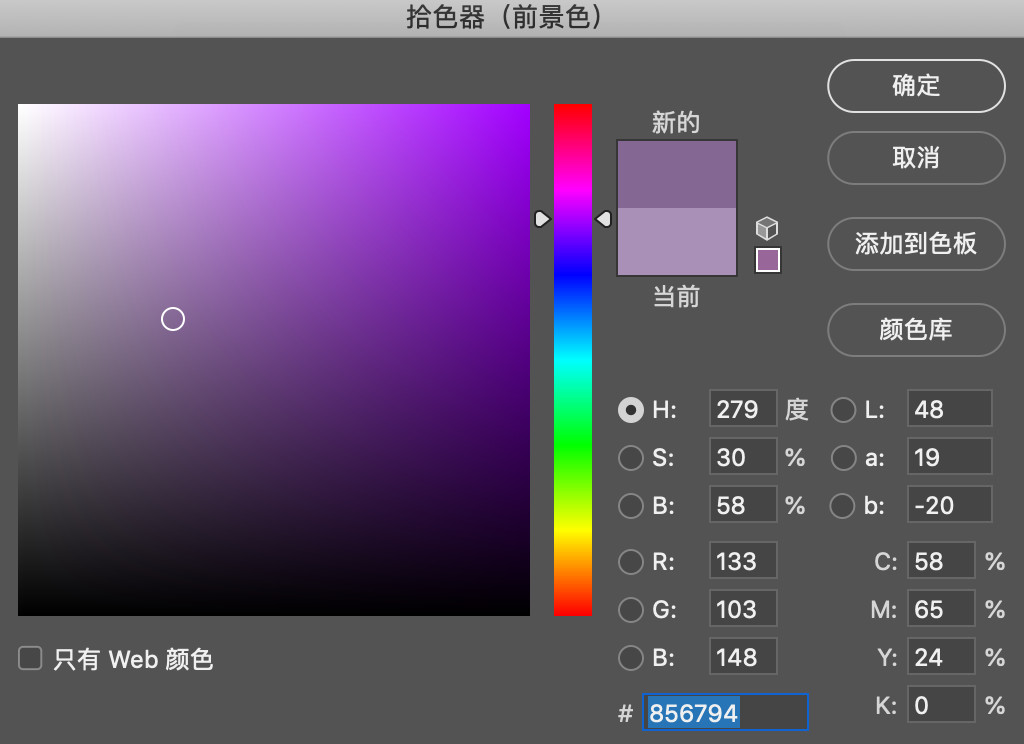
Task: Enable the 只有 Web 颜色 checkbox
Action: coord(31,658)
